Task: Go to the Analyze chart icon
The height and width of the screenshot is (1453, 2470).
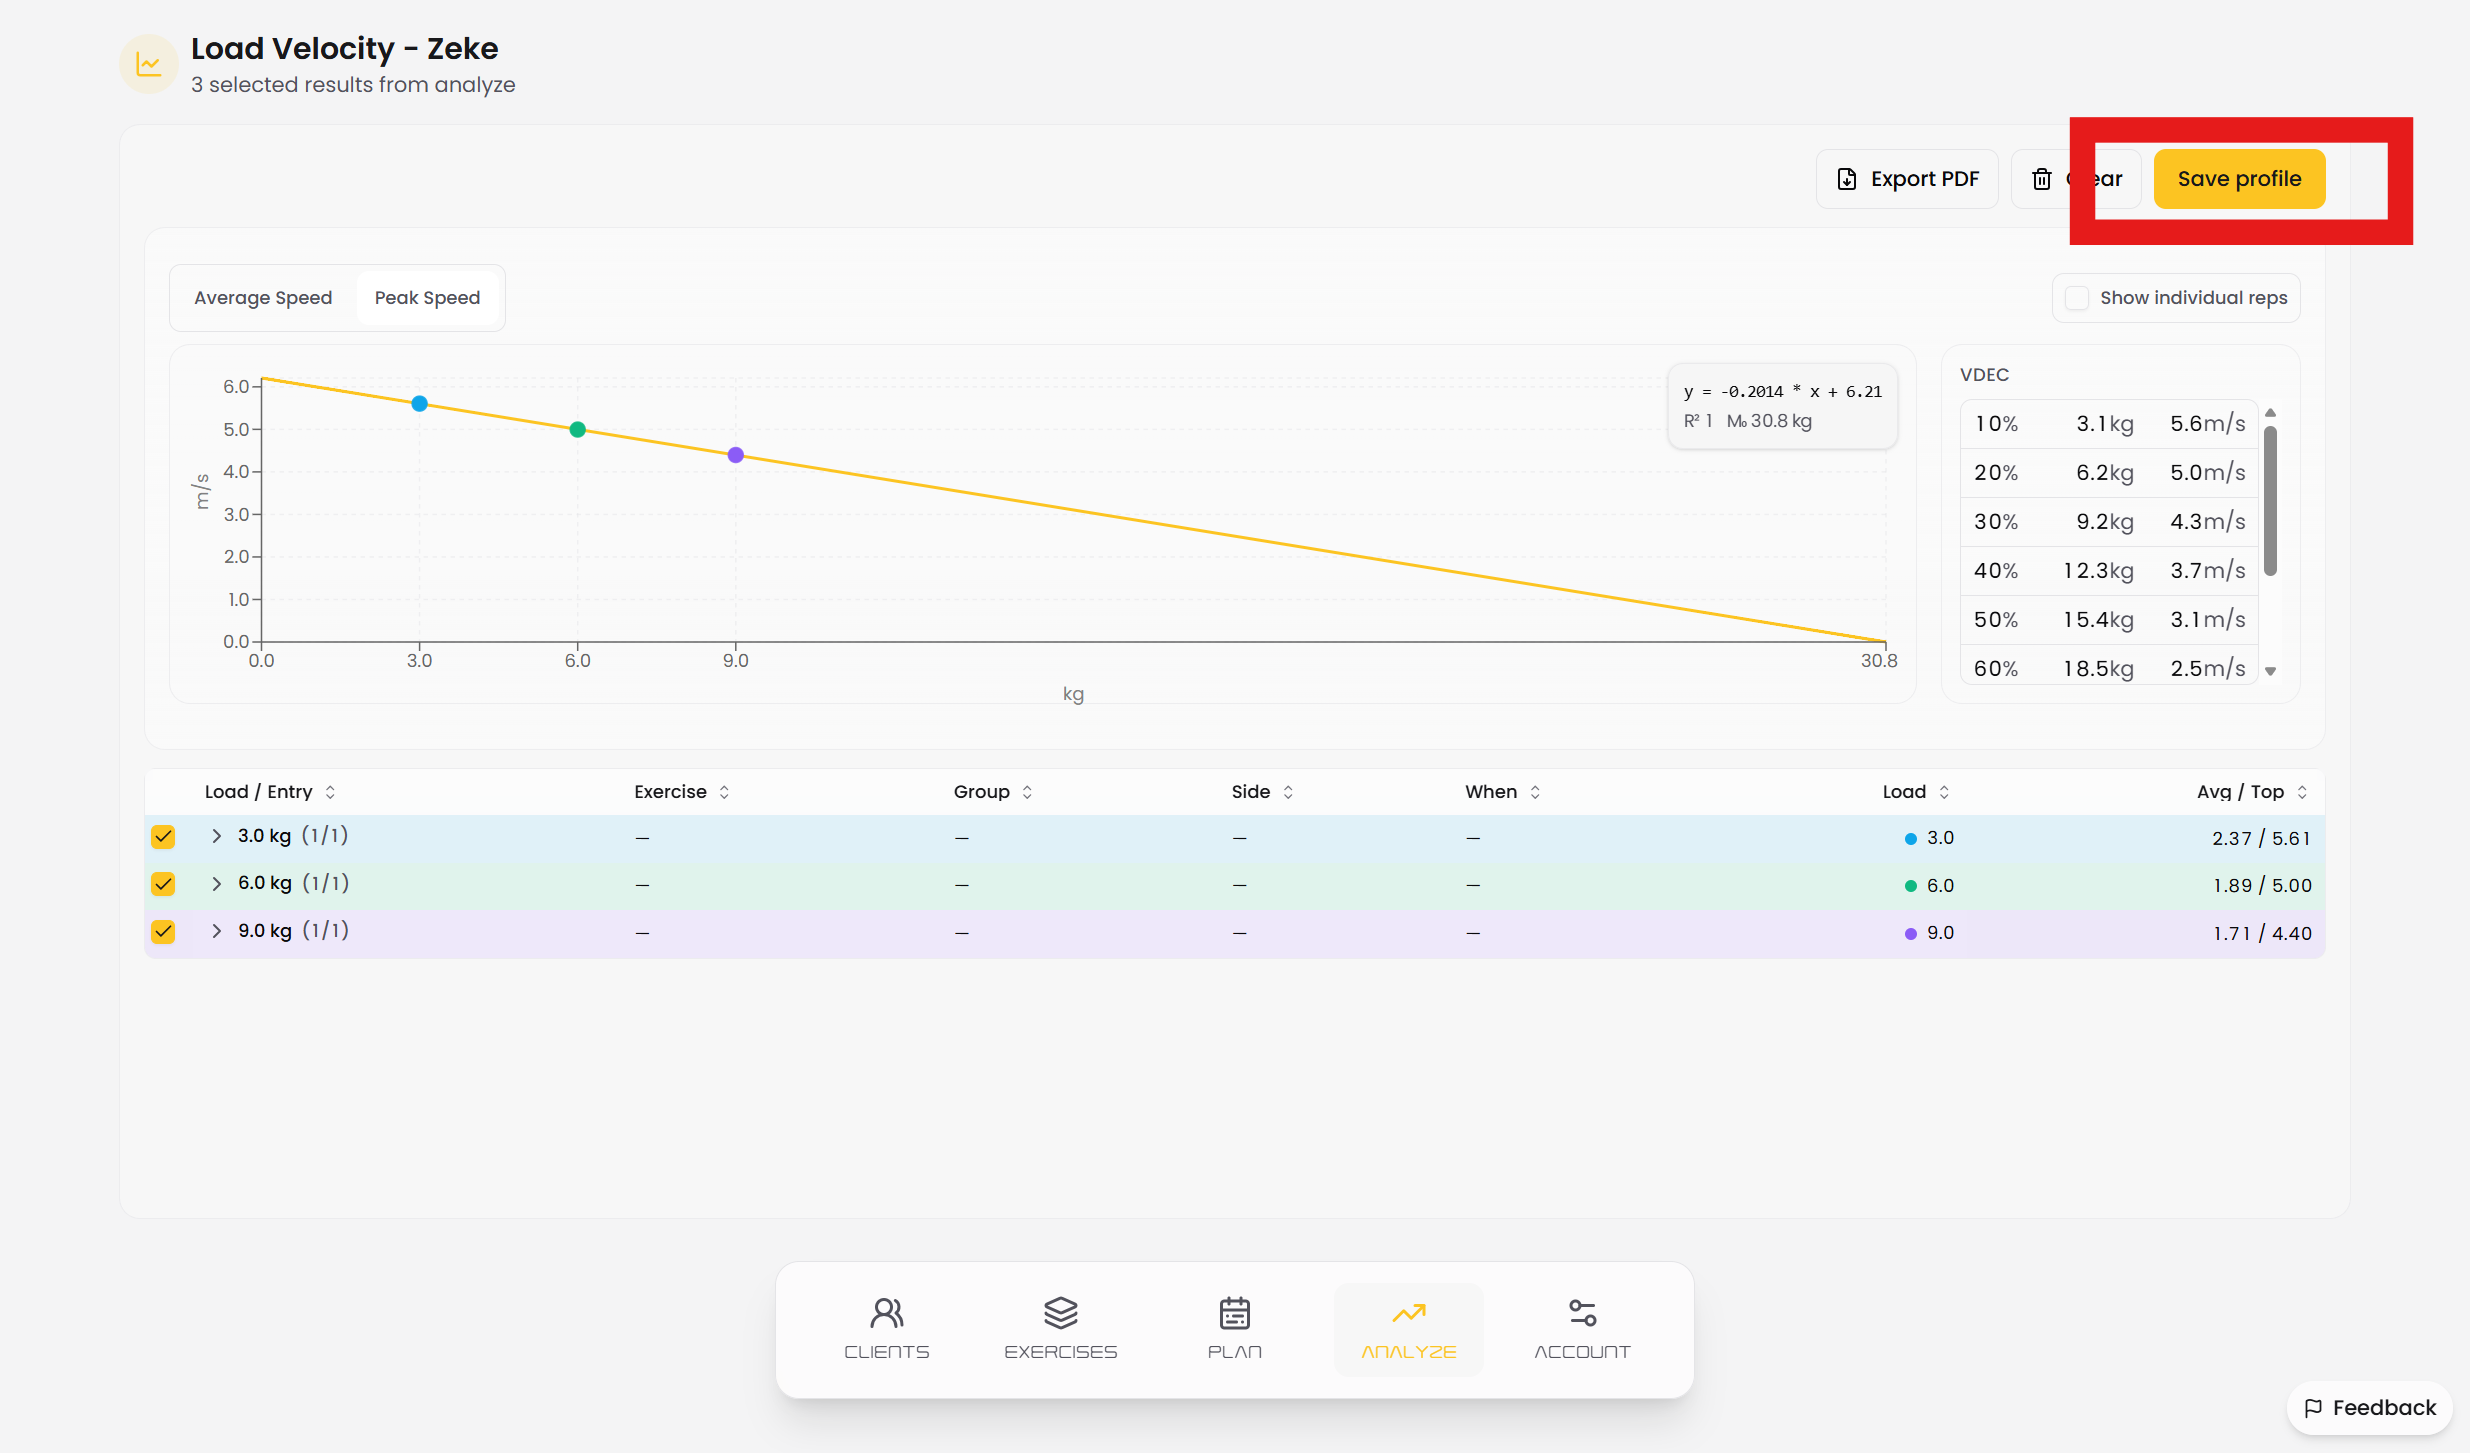Action: pyautogui.click(x=1409, y=1312)
